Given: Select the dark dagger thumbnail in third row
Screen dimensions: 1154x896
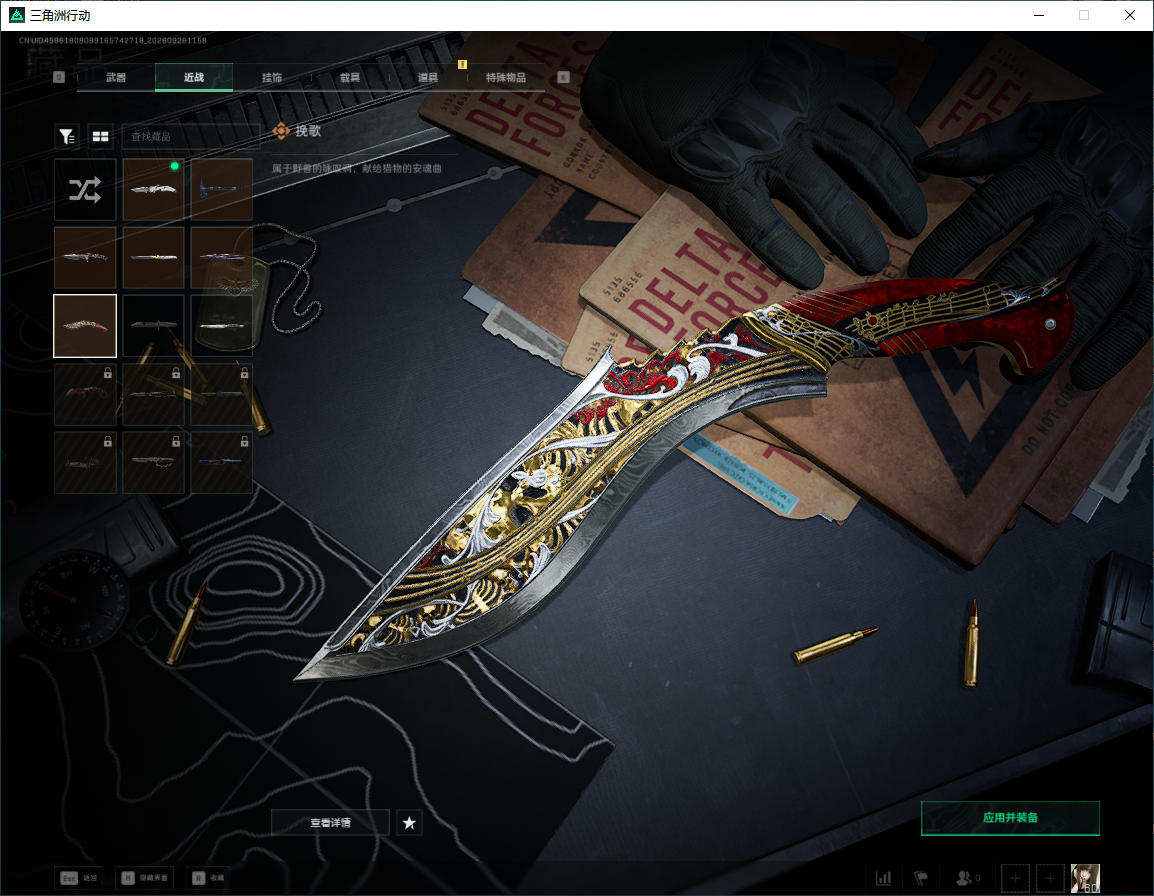Looking at the screenshot, I should coord(153,325).
